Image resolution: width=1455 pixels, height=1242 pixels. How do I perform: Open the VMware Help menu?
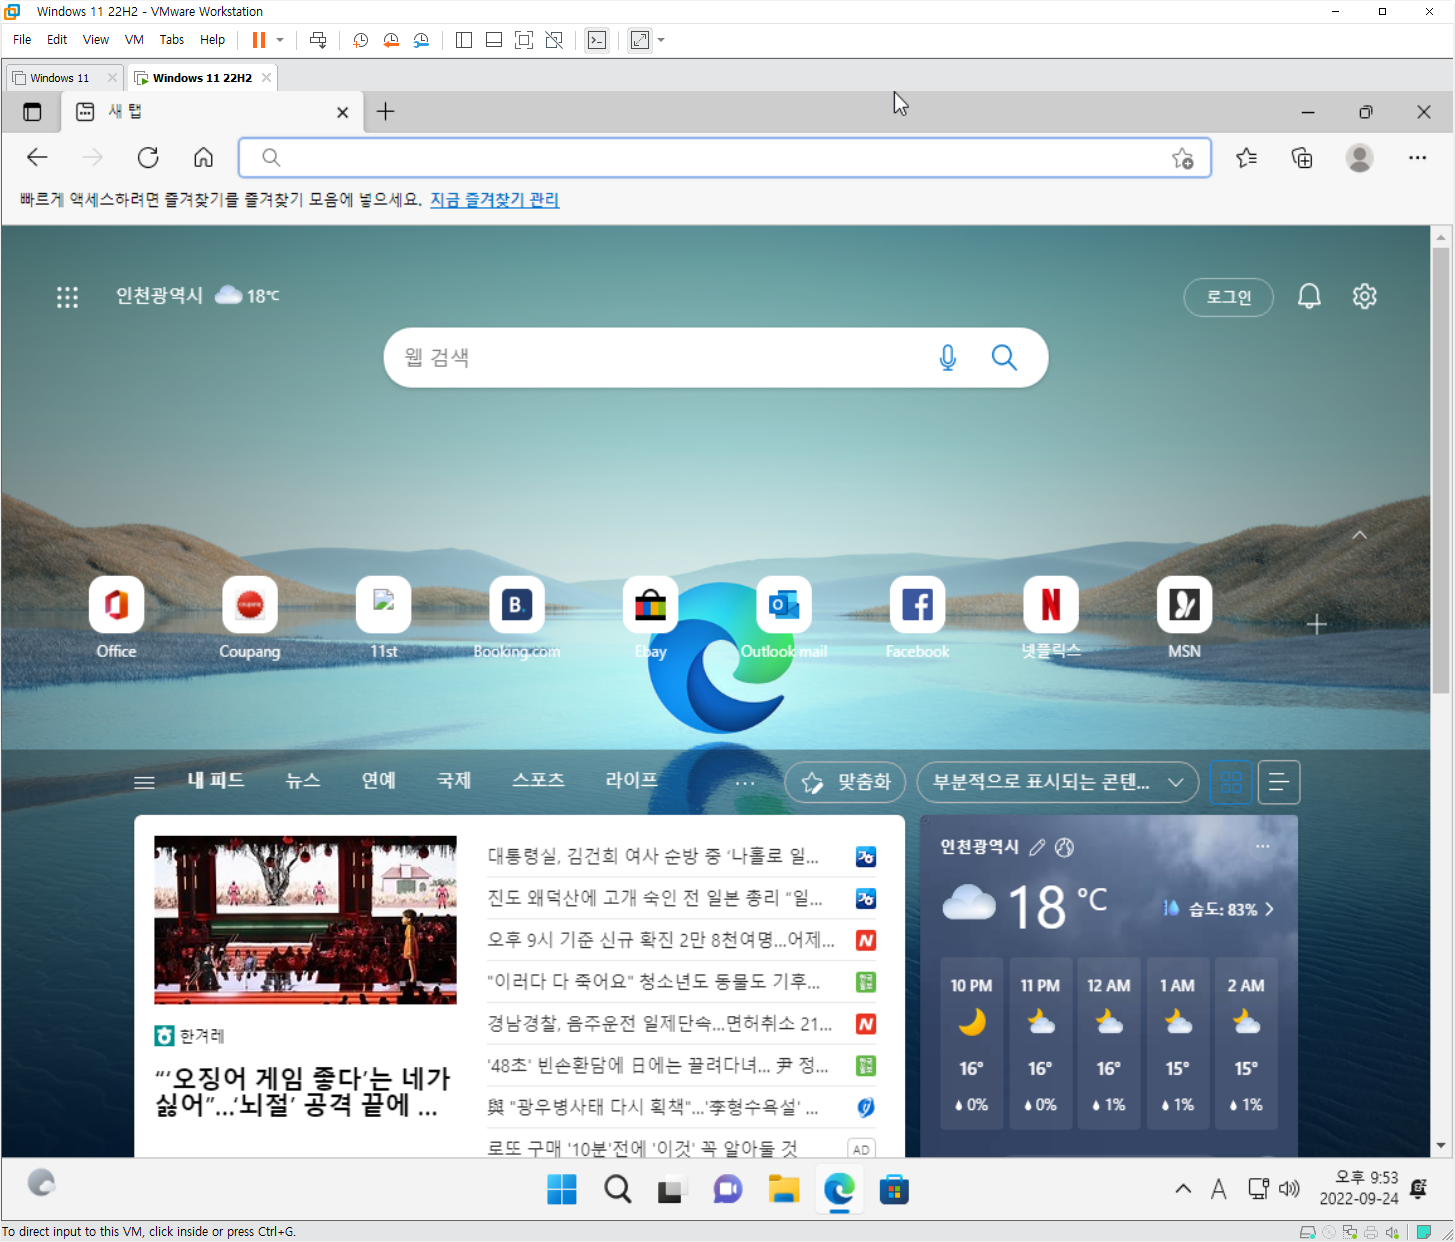point(212,40)
